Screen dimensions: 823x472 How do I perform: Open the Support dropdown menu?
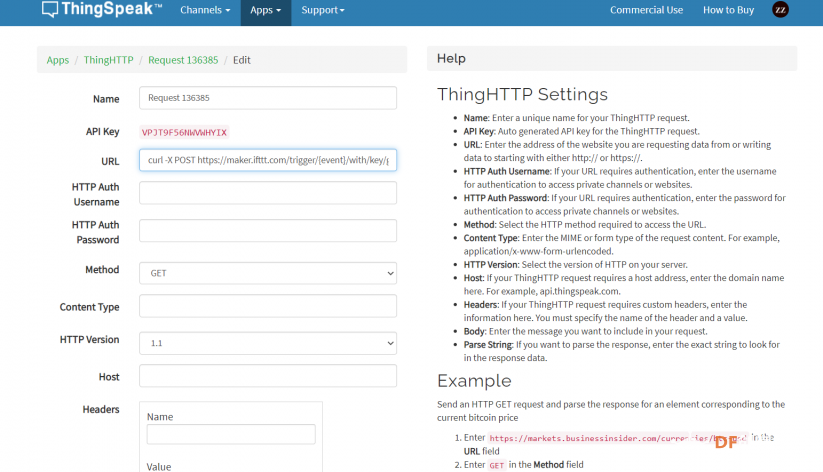(323, 10)
